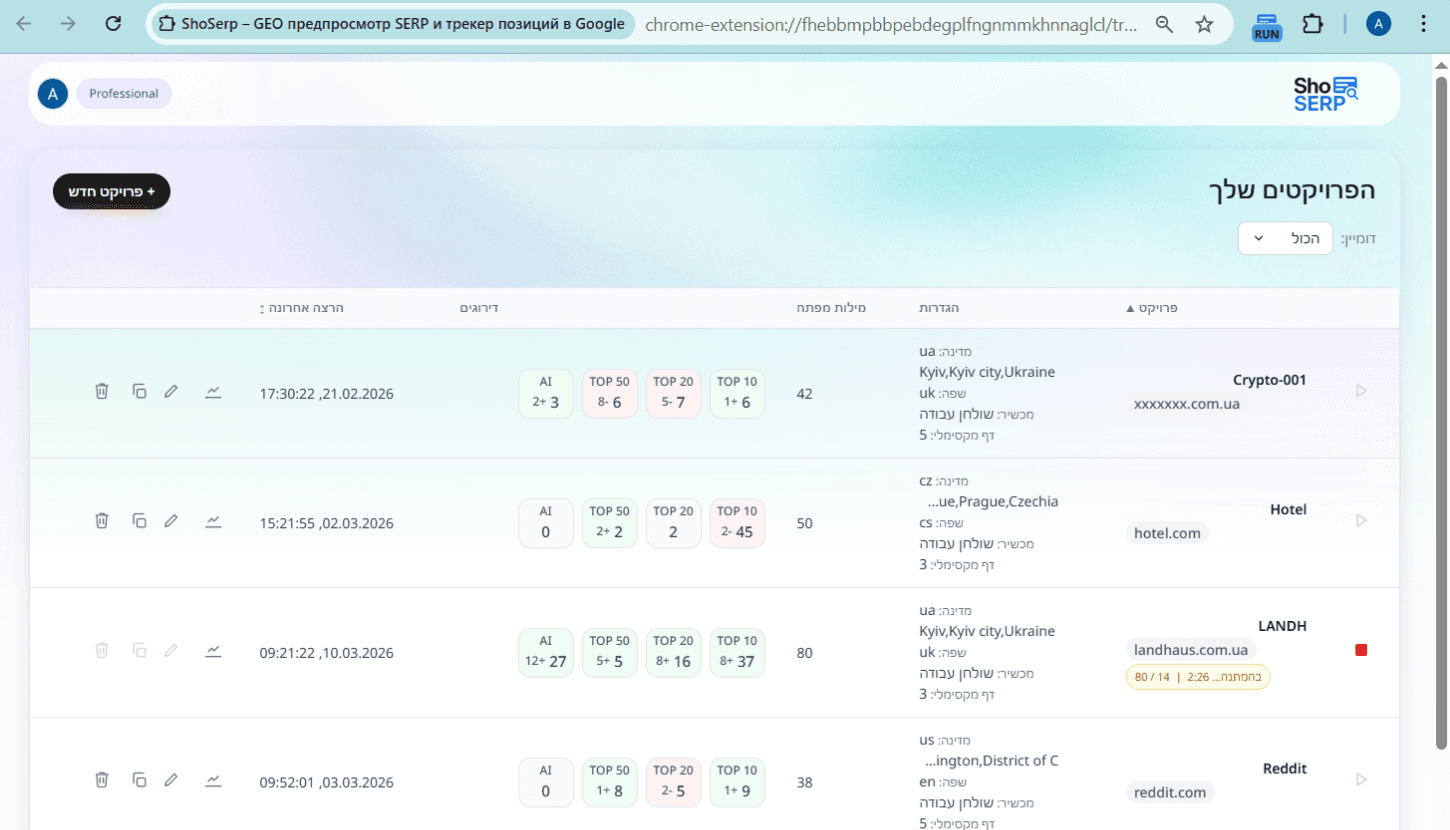Click TOP 50 badge in Crypto-001 row
The image size is (1450, 830).
click(609, 393)
